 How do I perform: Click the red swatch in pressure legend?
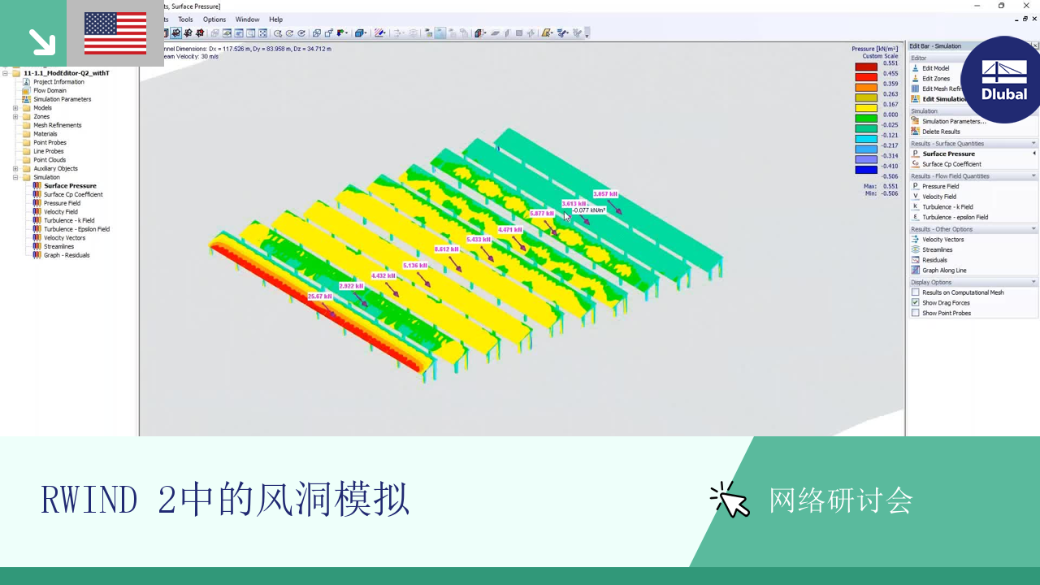[866, 77]
